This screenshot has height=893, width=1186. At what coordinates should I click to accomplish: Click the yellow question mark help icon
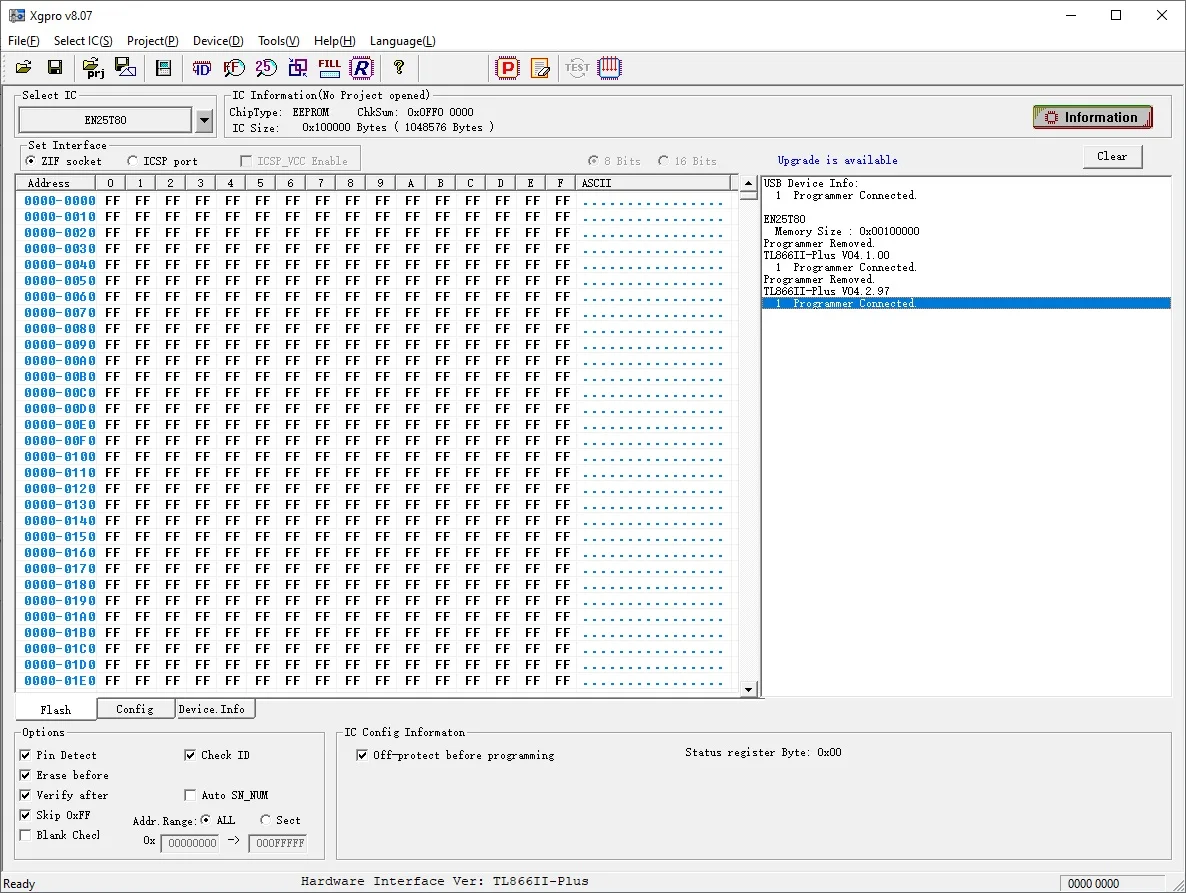pos(399,68)
